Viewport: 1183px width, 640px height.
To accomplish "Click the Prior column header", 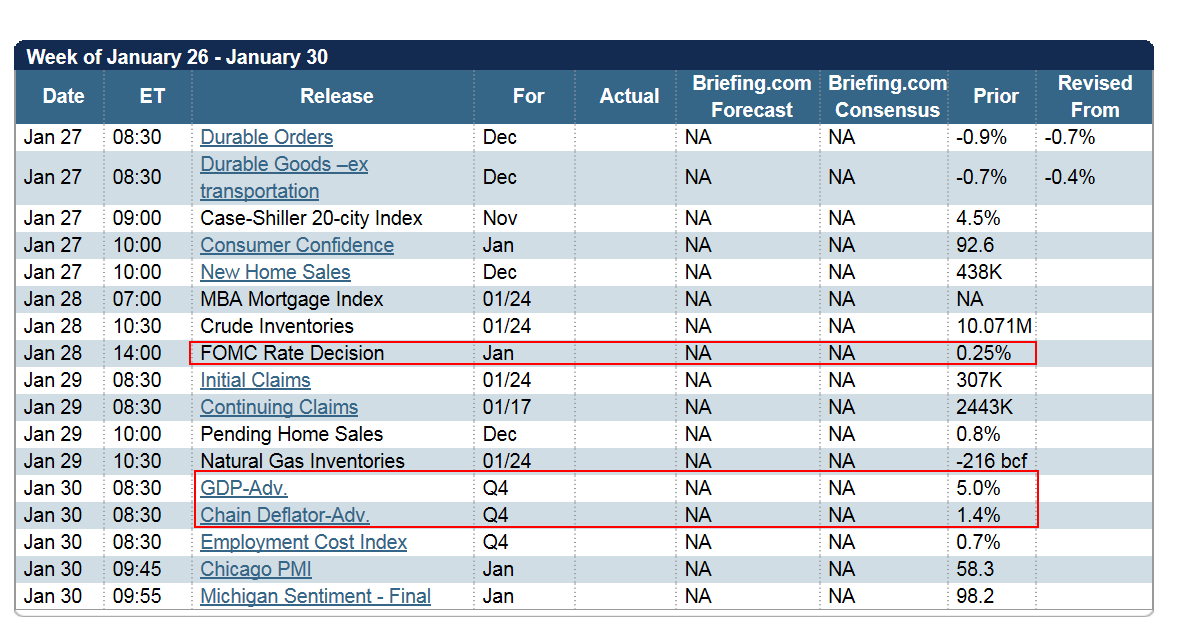I will 996,96.
